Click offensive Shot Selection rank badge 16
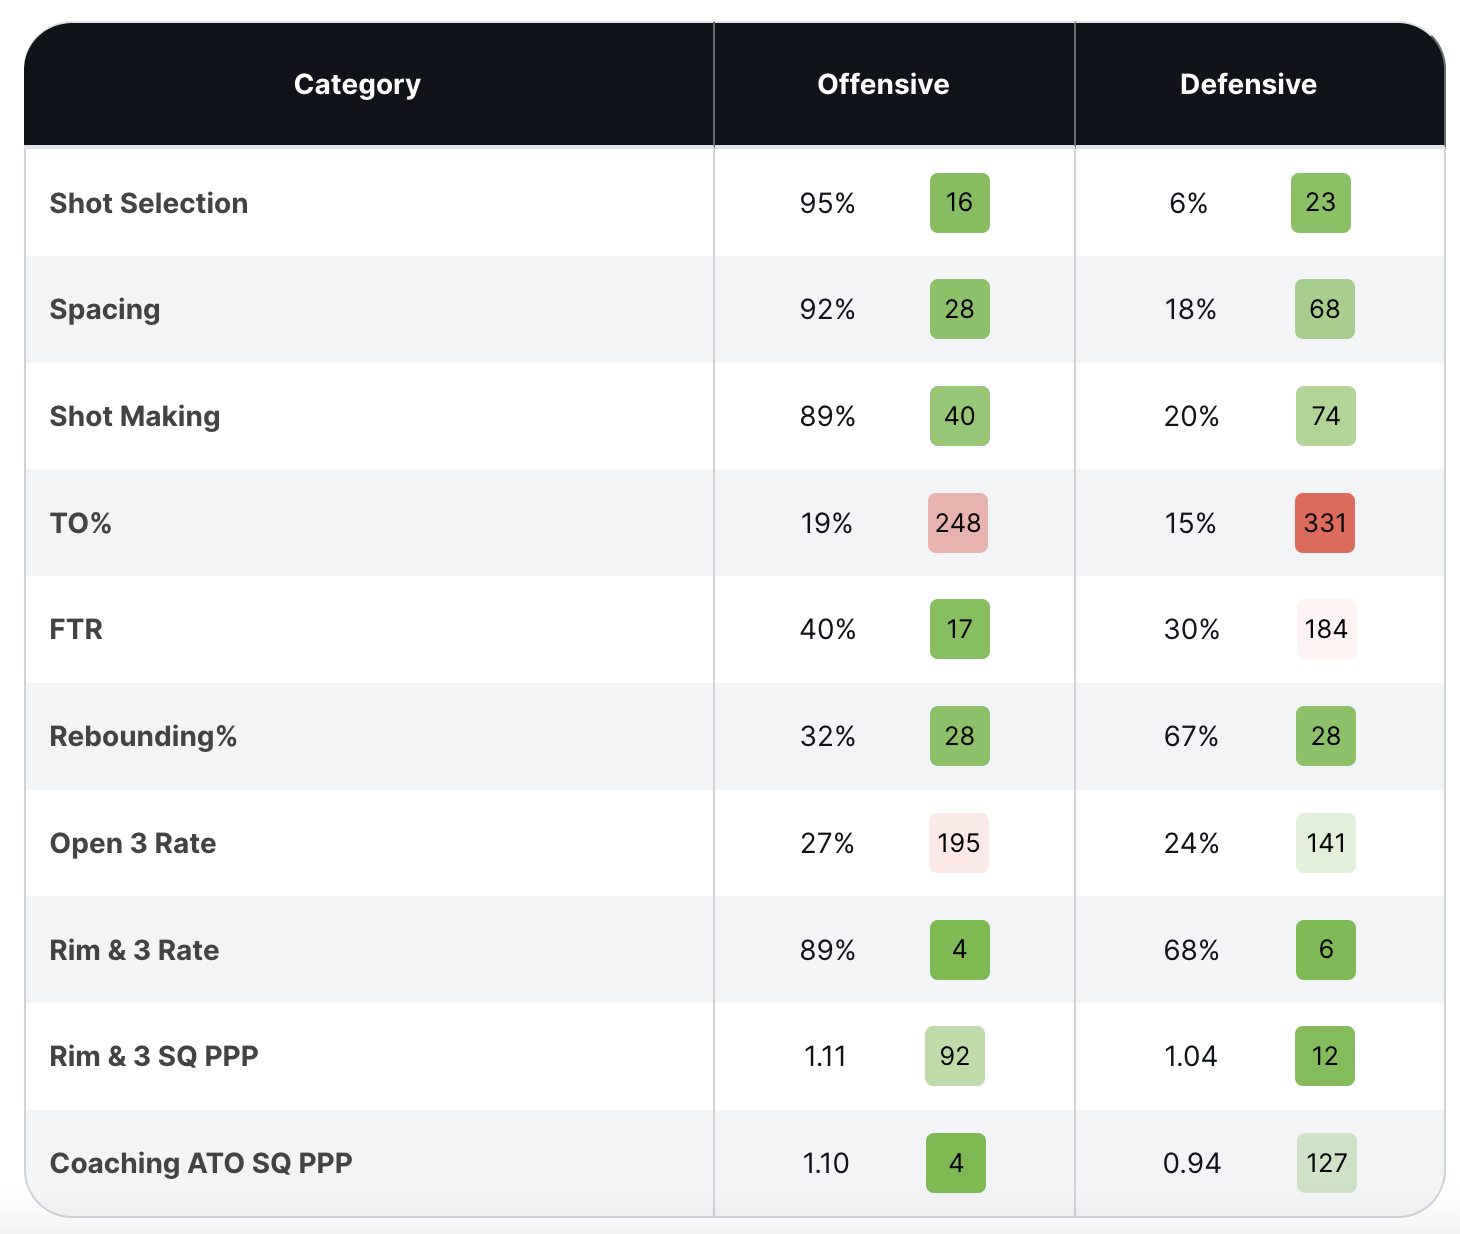Screen dimensions: 1460x1234 959,203
